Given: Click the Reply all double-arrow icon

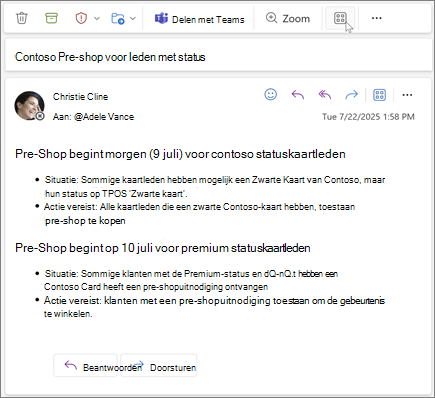Looking at the screenshot, I should click(x=325, y=95).
